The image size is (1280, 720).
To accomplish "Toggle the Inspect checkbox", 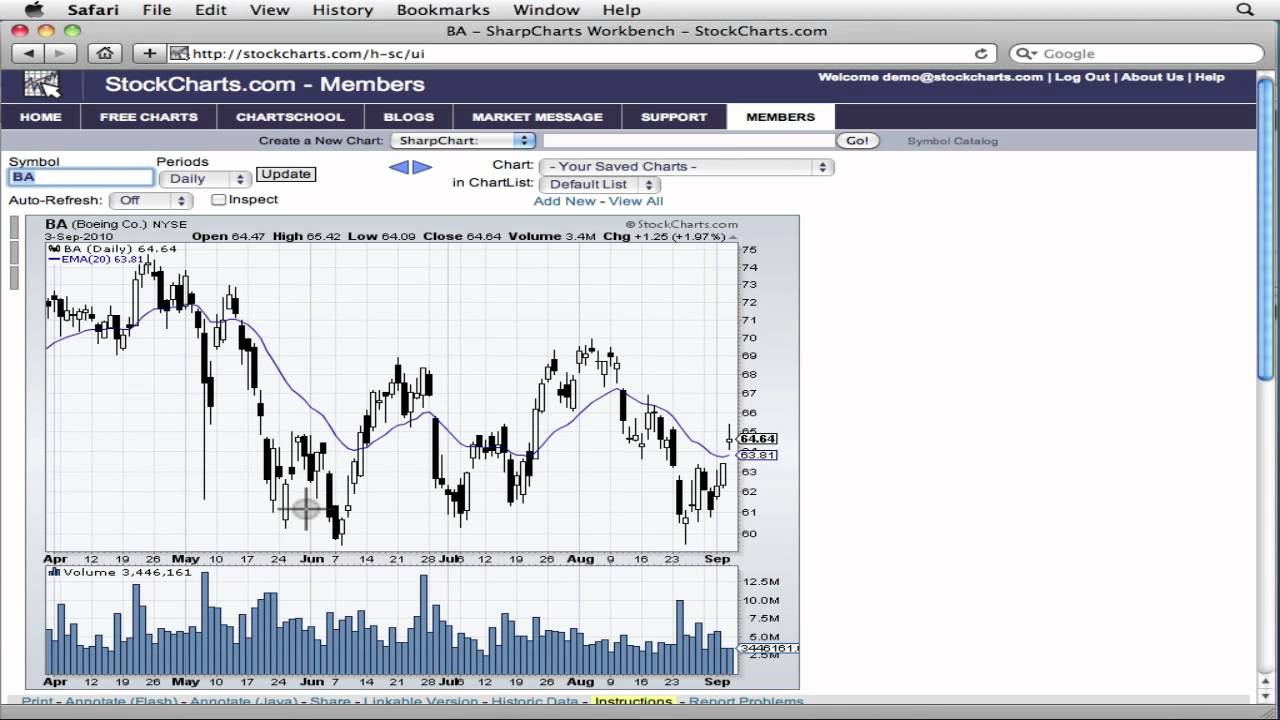I will 218,200.
